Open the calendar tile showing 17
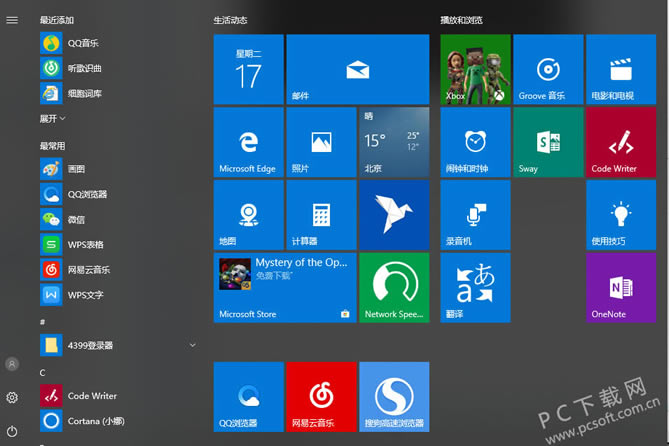 (249, 70)
